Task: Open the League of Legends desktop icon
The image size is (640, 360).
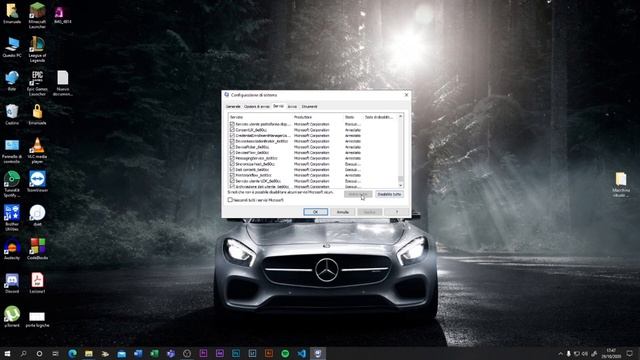Action: click(x=37, y=49)
